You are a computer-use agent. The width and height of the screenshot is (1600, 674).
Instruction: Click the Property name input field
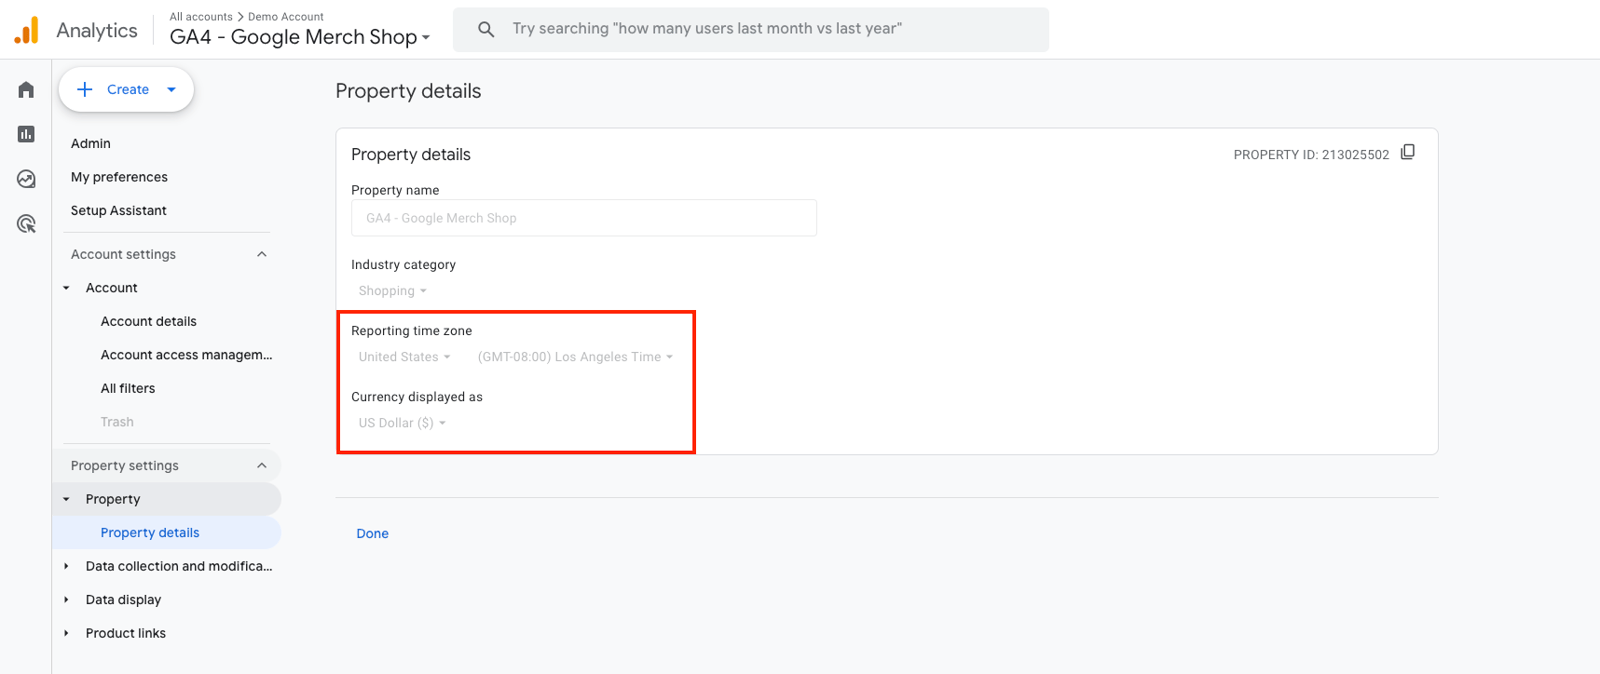[584, 218]
